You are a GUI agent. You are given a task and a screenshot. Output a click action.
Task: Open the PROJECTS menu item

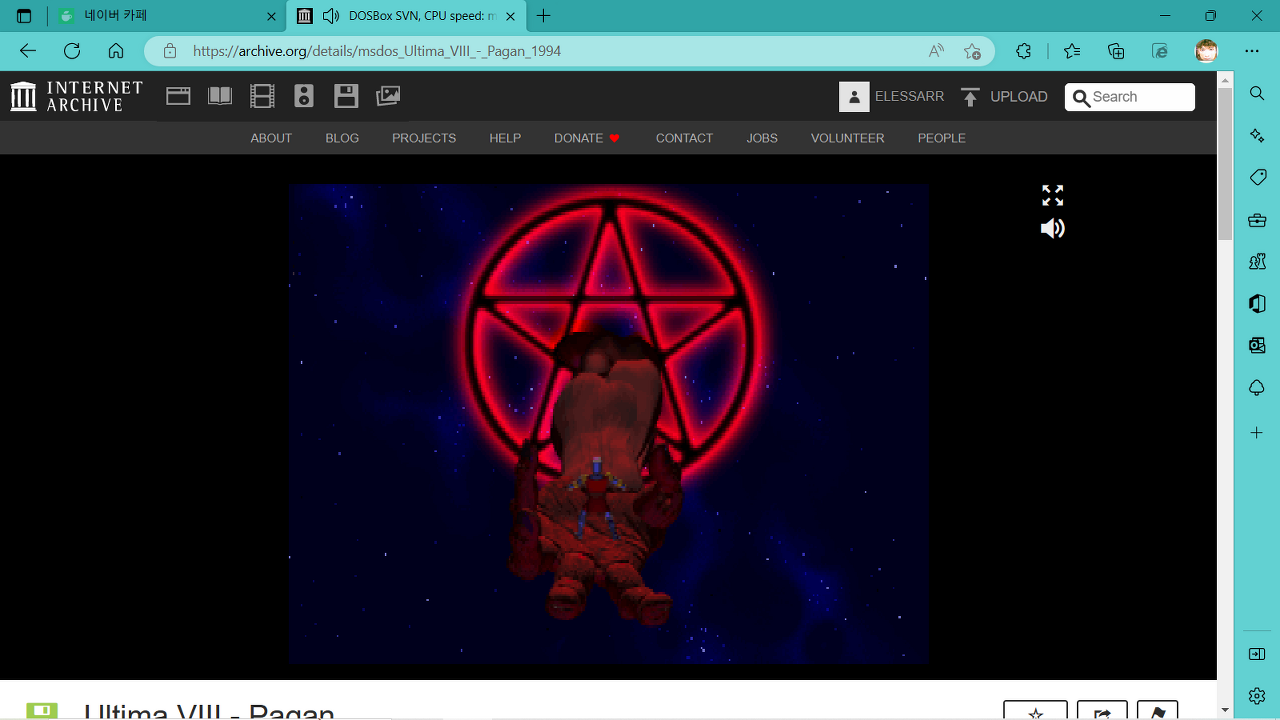424,138
